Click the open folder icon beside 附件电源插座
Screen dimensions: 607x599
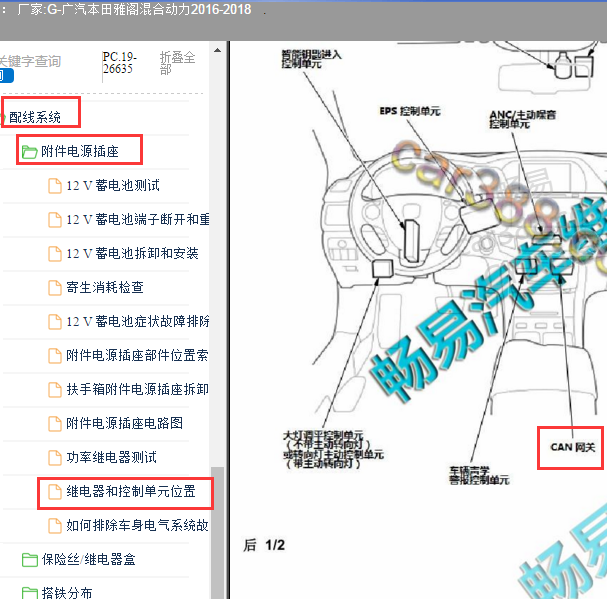[29, 152]
